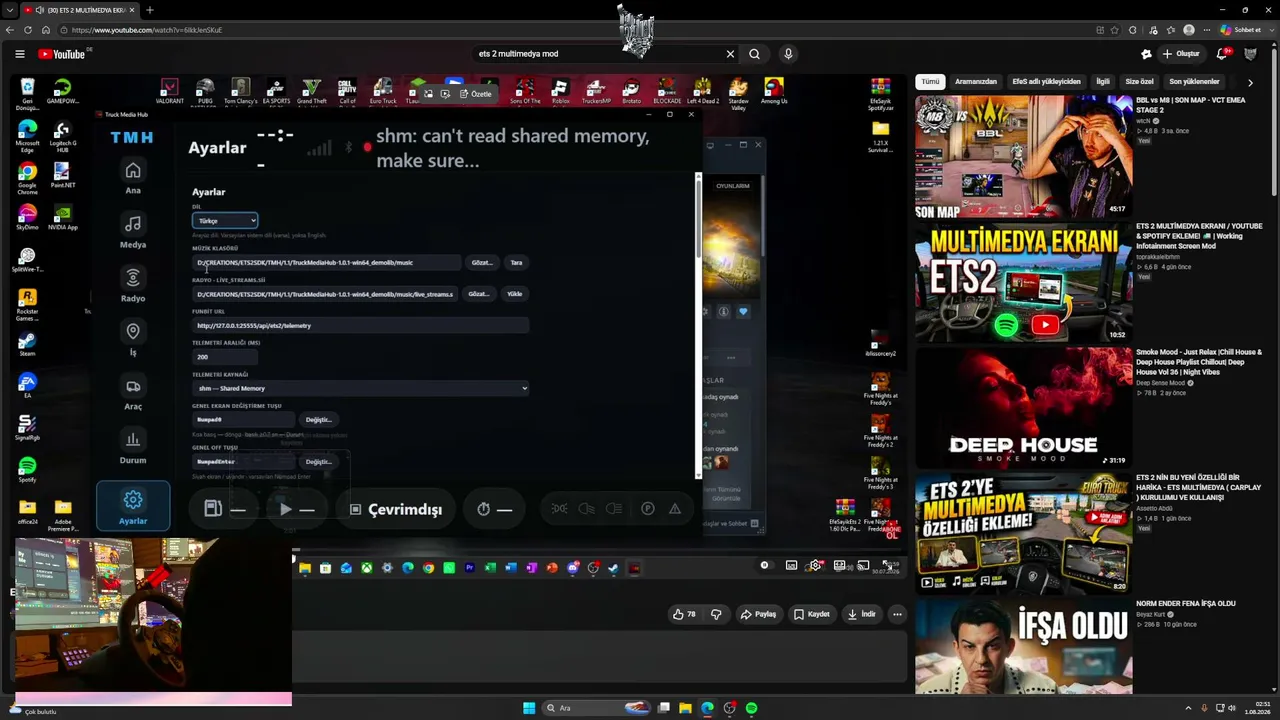Click the YouTube logo
The image size is (1280, 720).
point(62,54)
